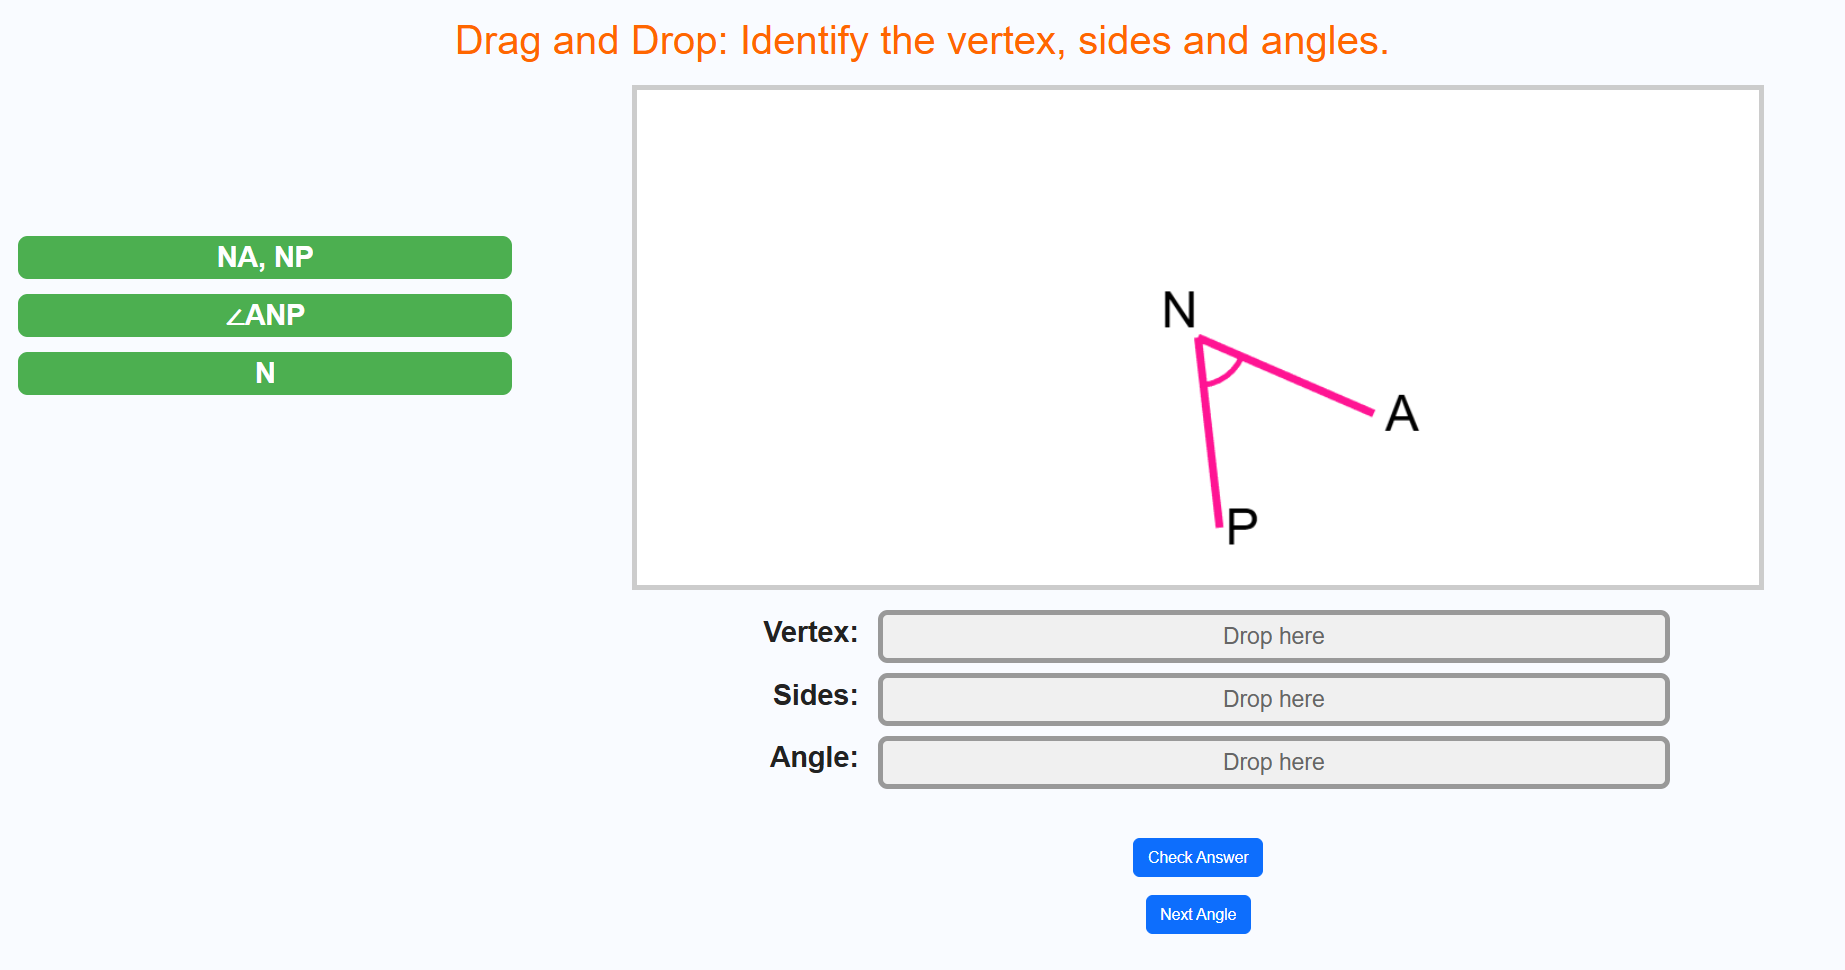
Task: Click letter N label in the diagram
Action: tap(1179, 310)
